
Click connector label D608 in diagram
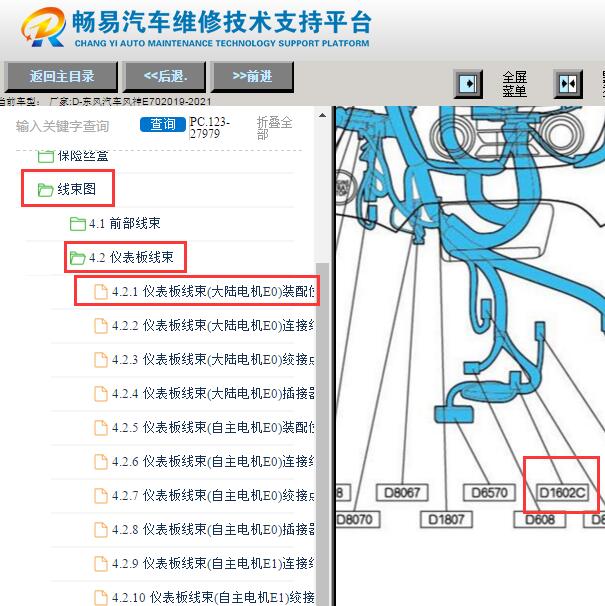pos(540,519)
